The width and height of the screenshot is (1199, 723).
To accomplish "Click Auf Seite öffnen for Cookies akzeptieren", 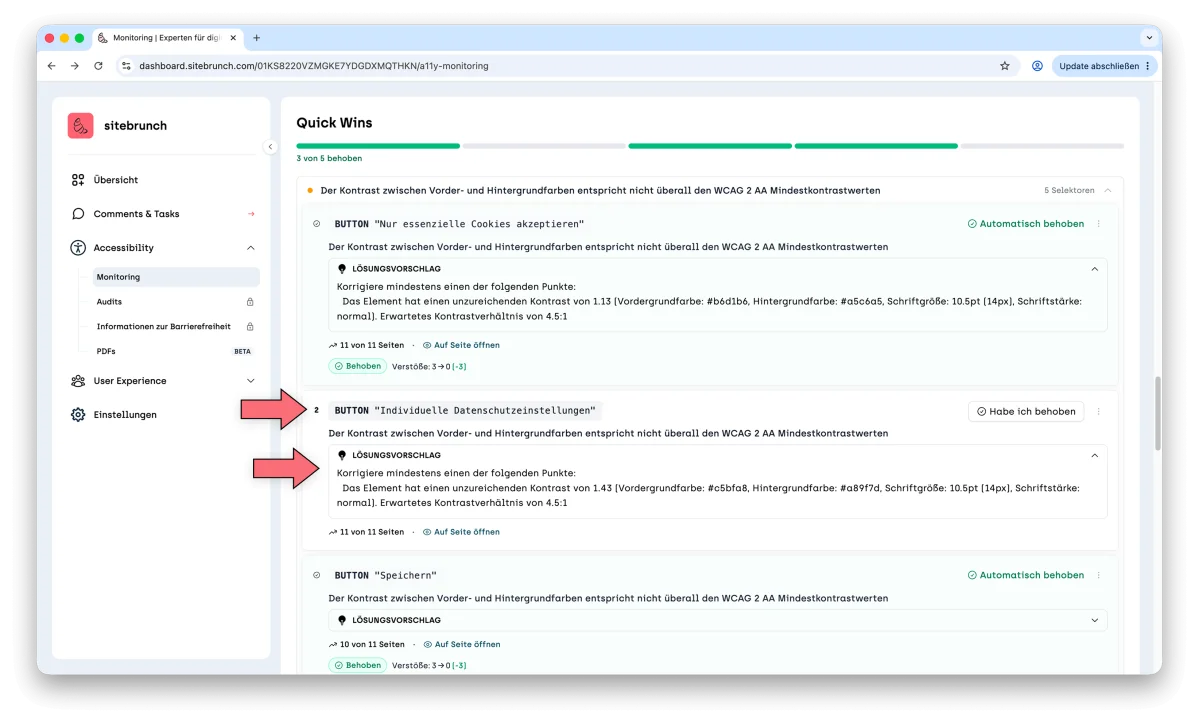I will coord(461,345).
